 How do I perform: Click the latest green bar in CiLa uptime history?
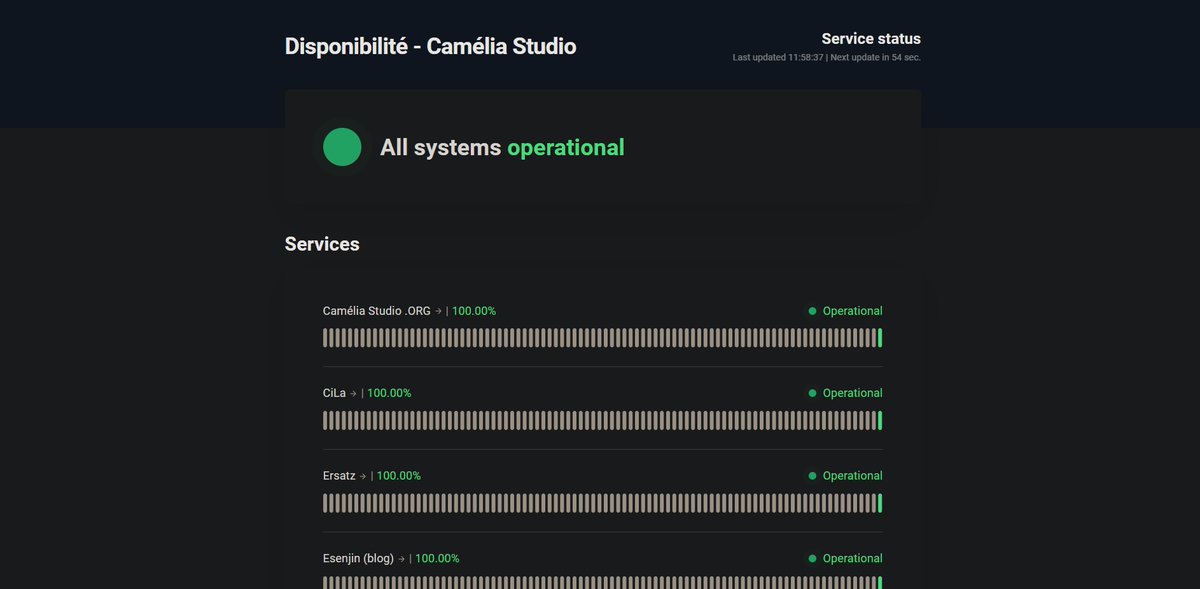click(x=880, y=420)
